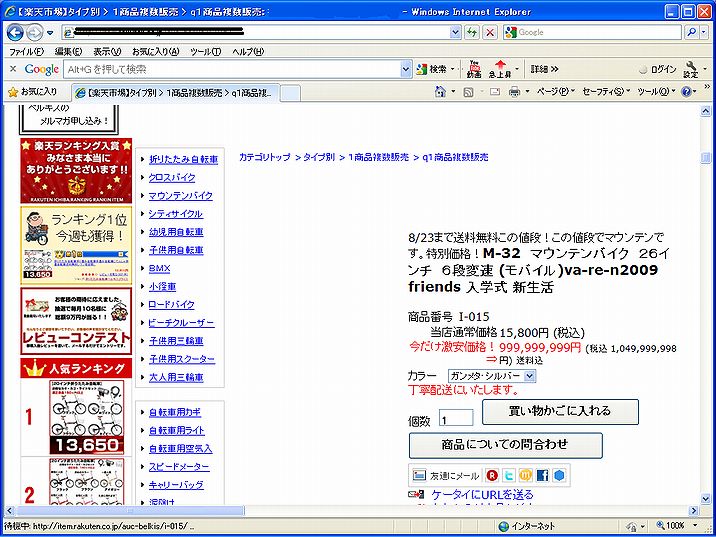
Task: Open the お気に入り(A) menu
Action: click(x=156, y=52)
